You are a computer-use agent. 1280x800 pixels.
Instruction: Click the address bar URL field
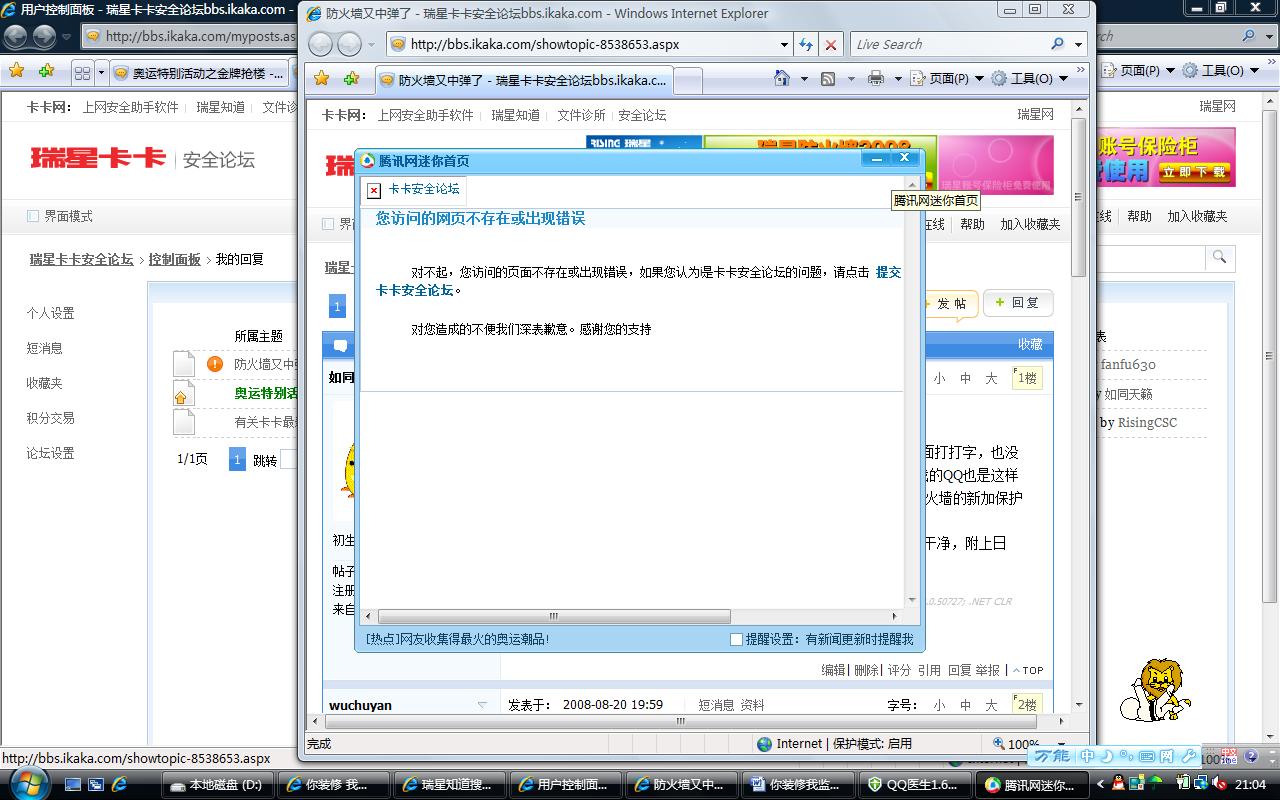(592, 44)
